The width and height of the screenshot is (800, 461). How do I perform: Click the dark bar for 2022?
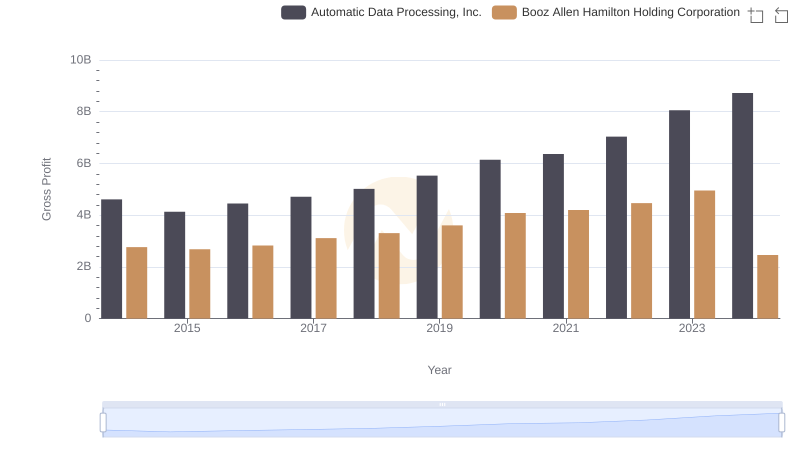(x=616, y=227)
